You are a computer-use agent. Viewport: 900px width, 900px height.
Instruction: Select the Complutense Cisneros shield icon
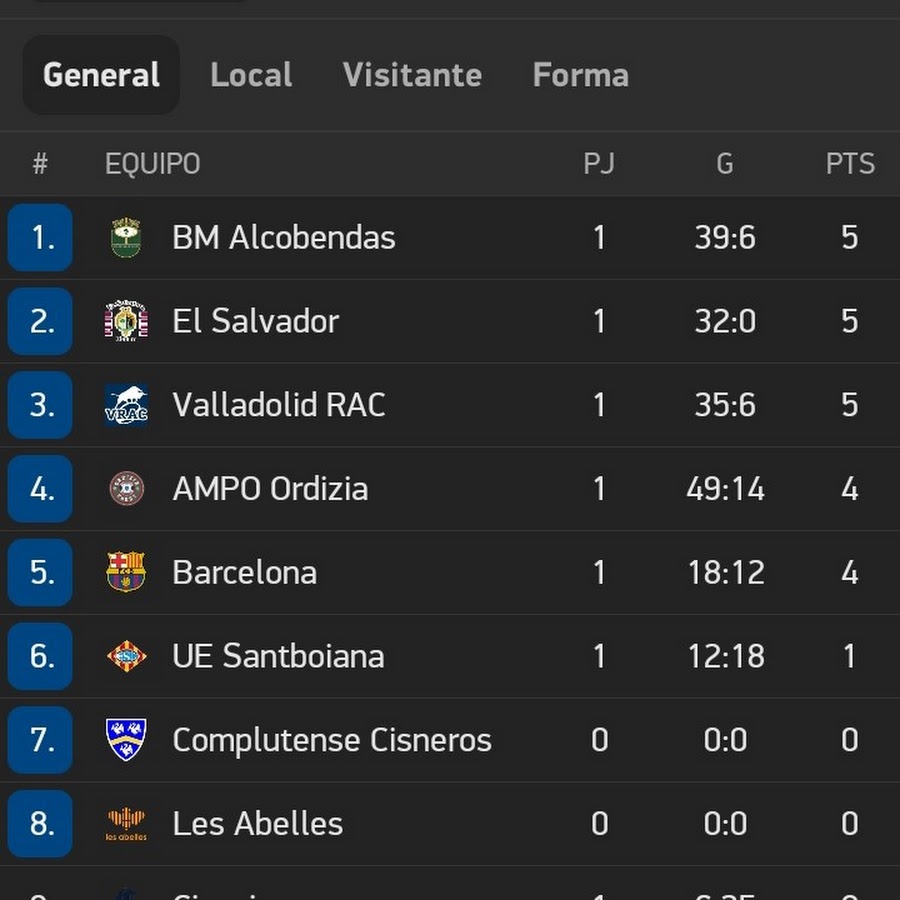tap(126, 739)
